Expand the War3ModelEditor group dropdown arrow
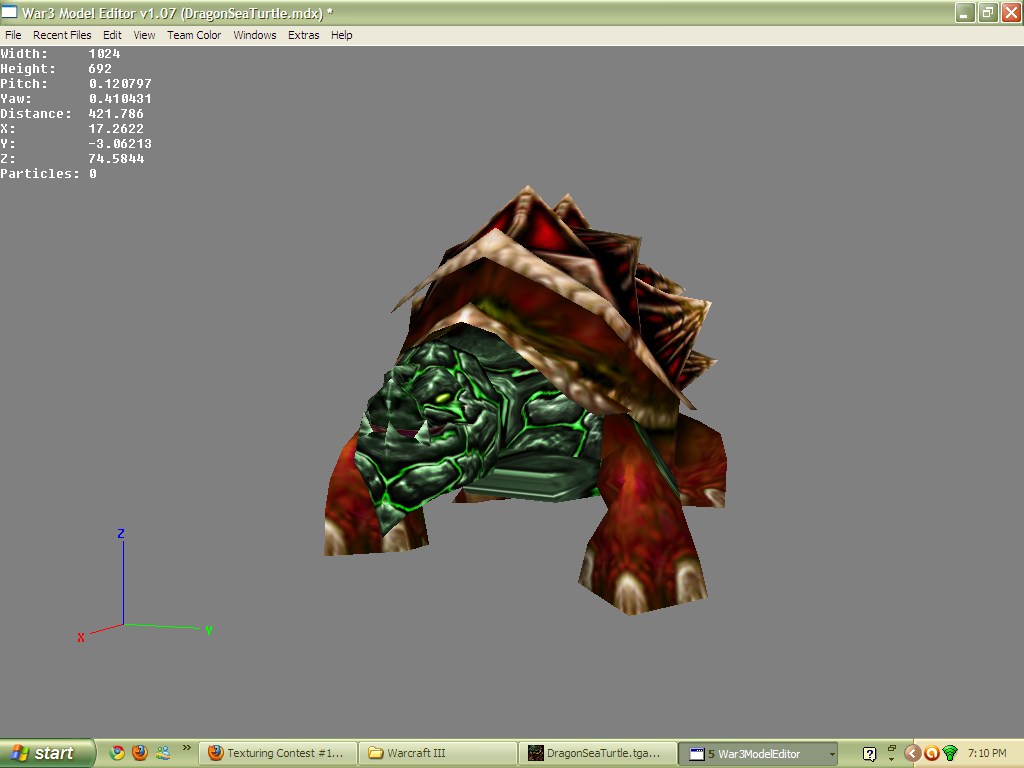Screen dimensions: 1024x768 click(x=832, y=754)
